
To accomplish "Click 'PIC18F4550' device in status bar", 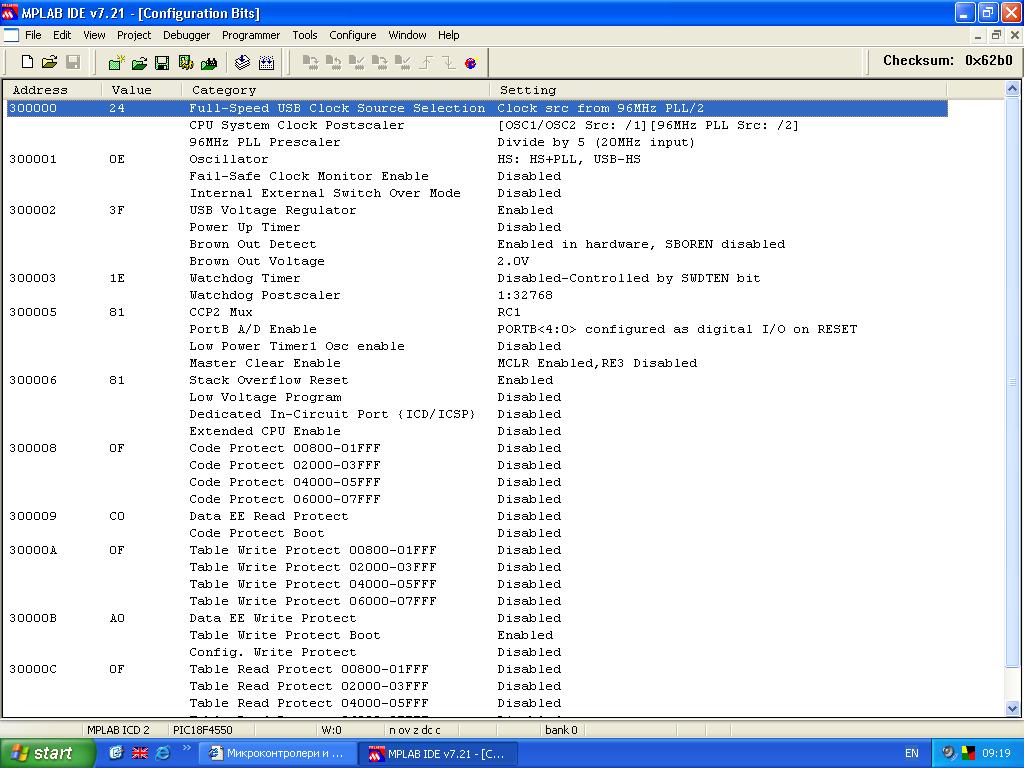I will (202, 730).
